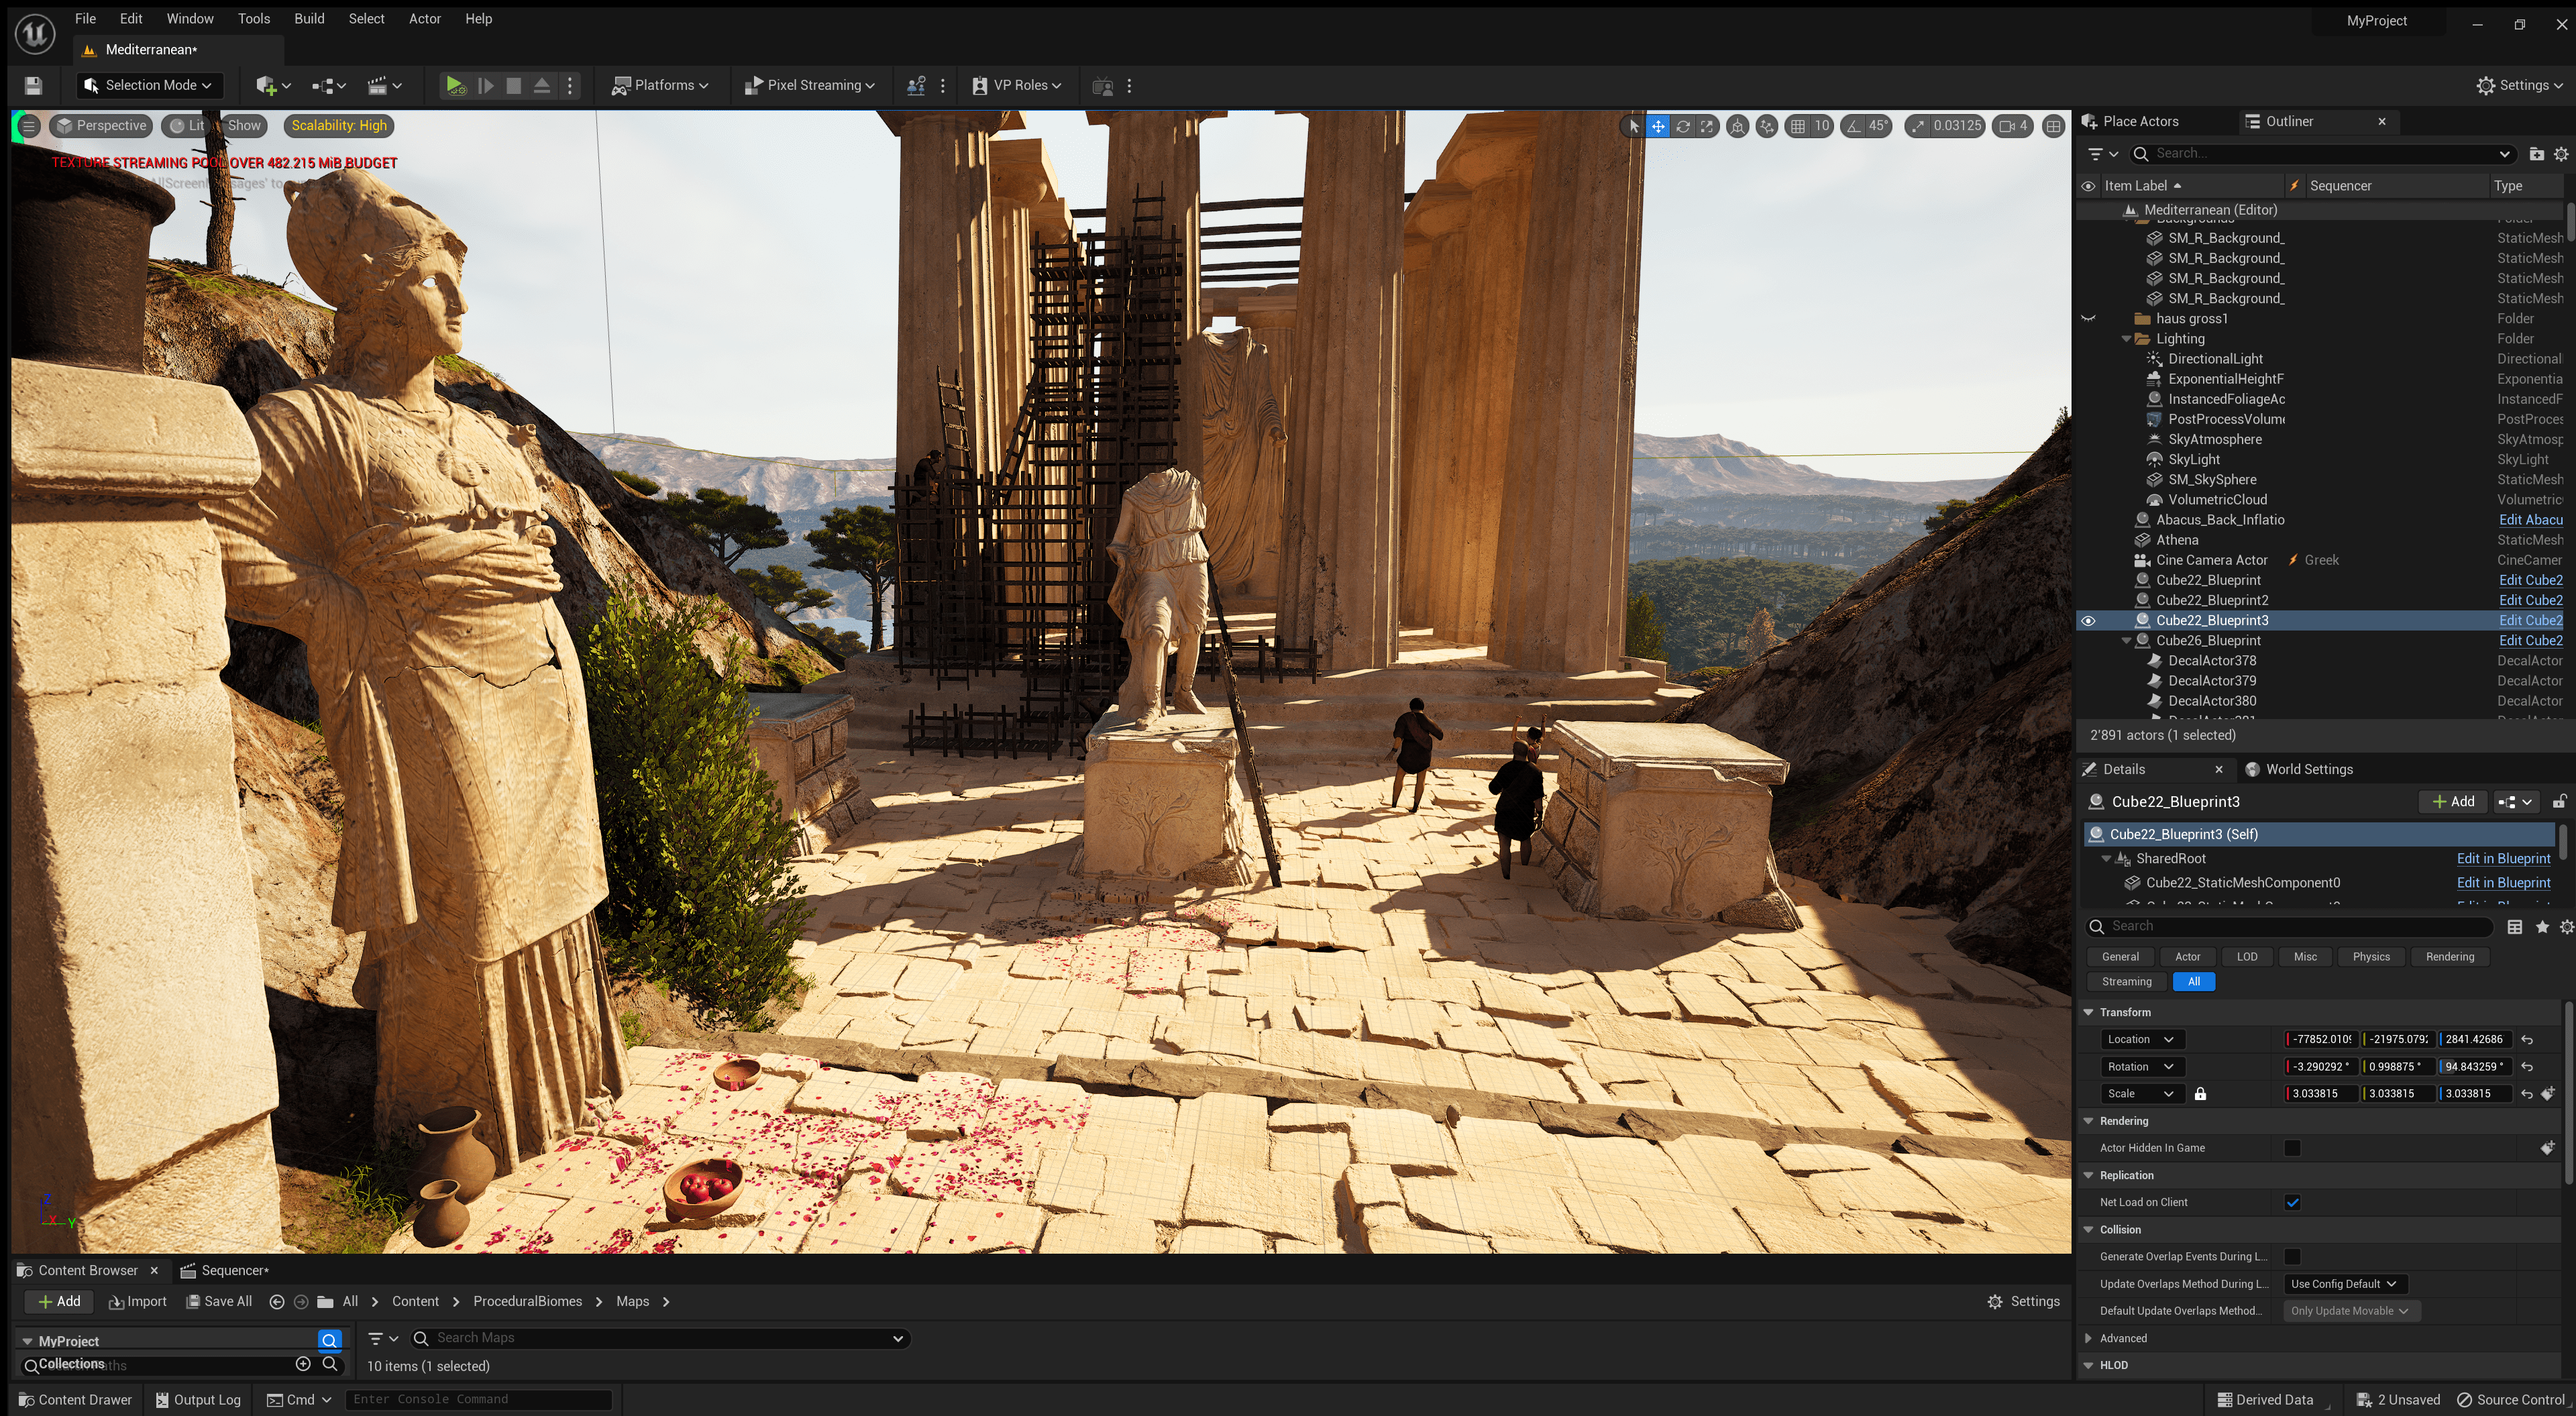
Task: Collapse the Lighting folder in Outliner
Action: 2126,339
